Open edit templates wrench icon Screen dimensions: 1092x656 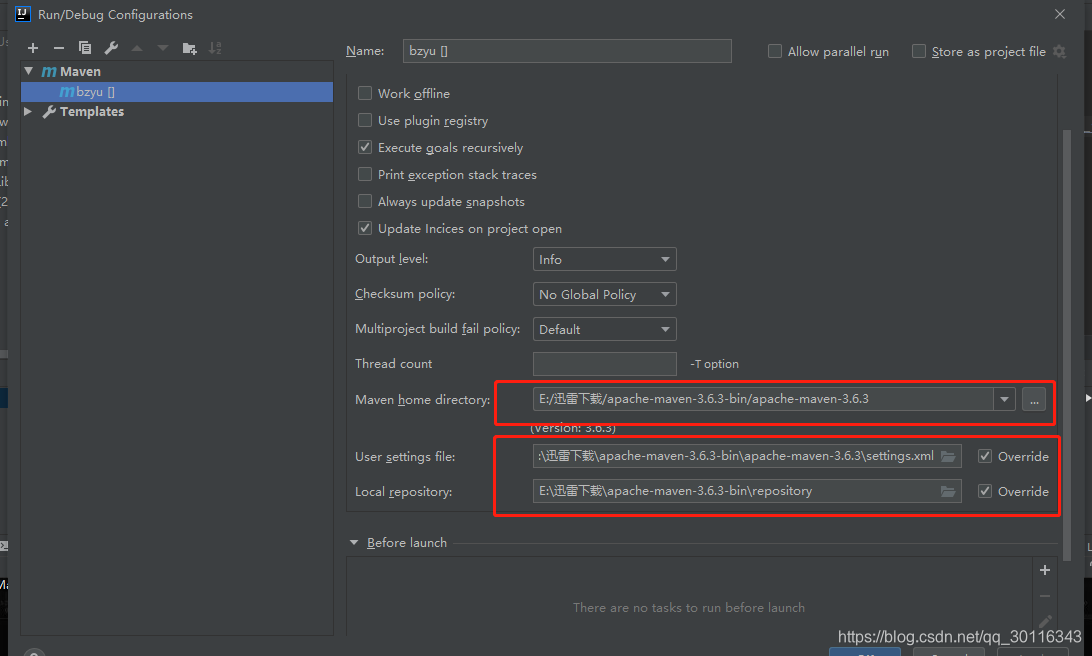coord(111,48)
